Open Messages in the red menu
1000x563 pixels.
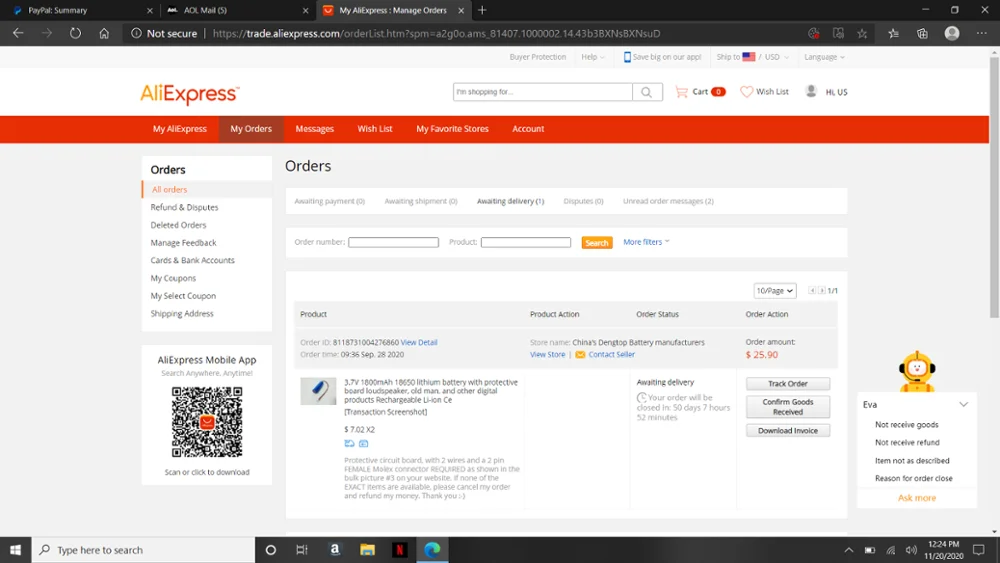[x=314, y=129]
